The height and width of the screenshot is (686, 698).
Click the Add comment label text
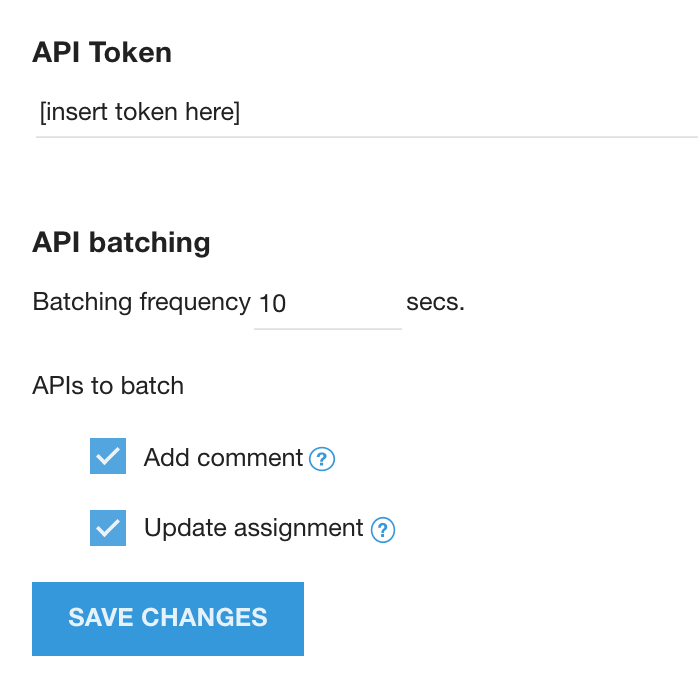(223, 458)
